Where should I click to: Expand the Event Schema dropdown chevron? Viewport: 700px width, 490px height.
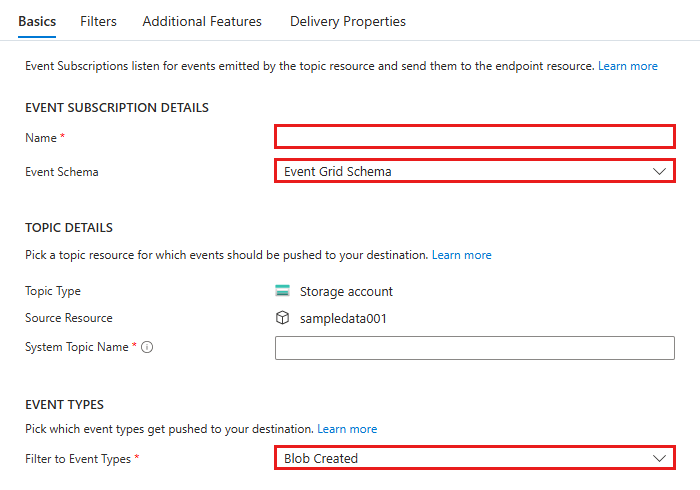(x=659, y=171)
